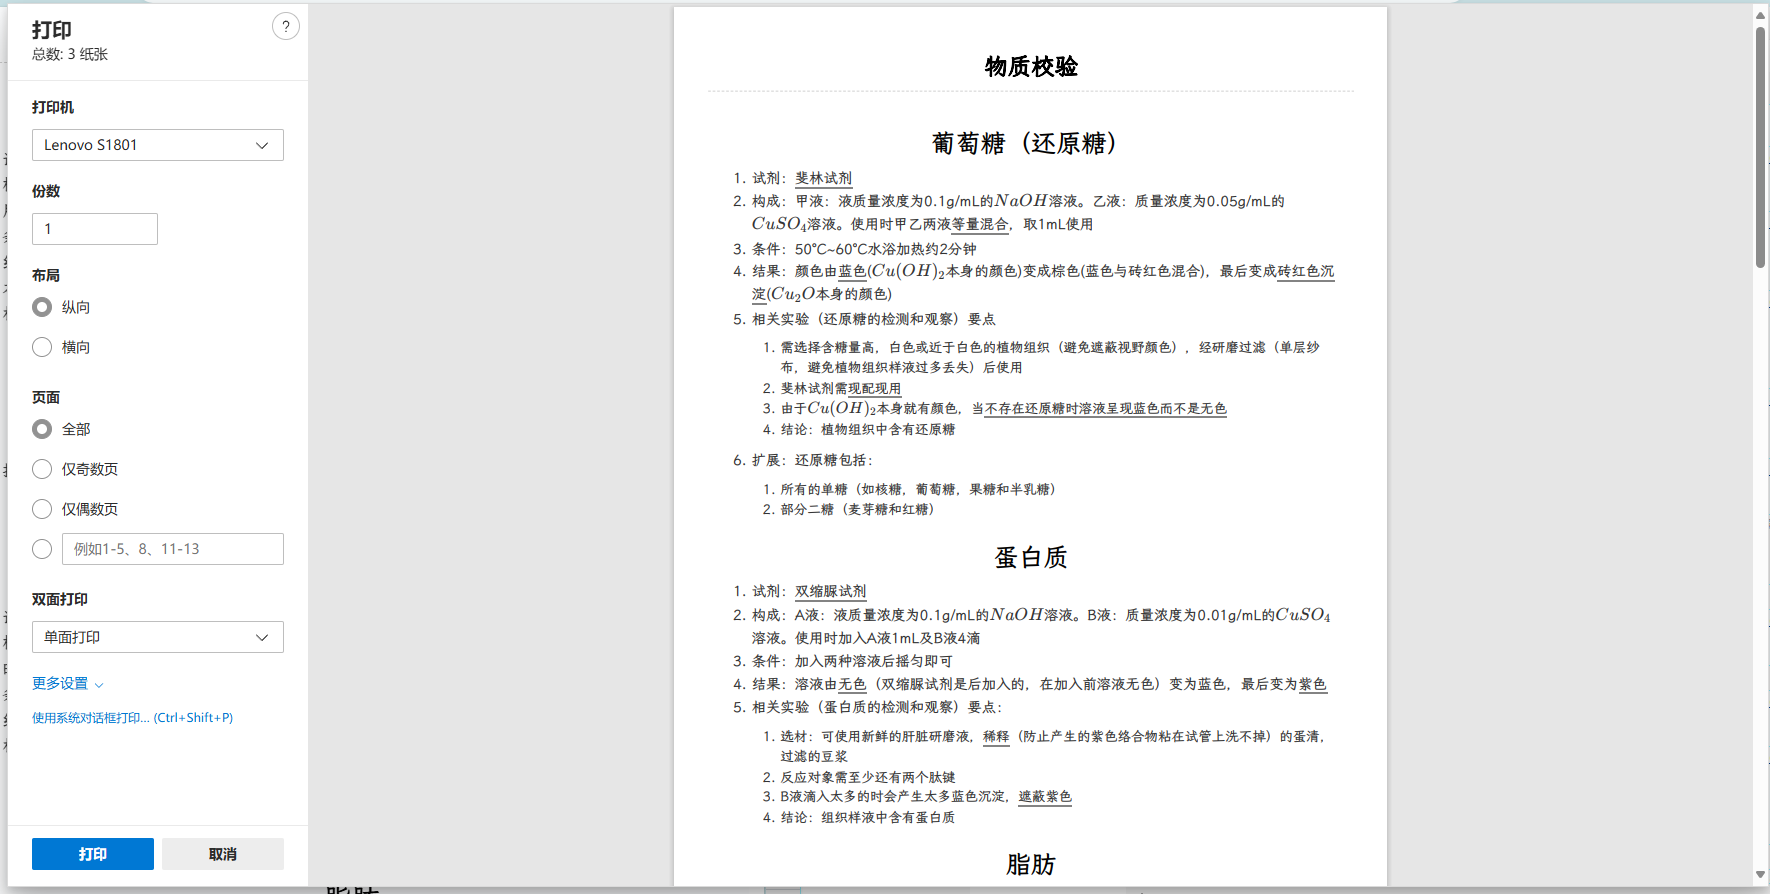Viewport: 1770px width, 894px height.
Task: Choose 全部 pages radio button
Action: [x=42, y=429]
